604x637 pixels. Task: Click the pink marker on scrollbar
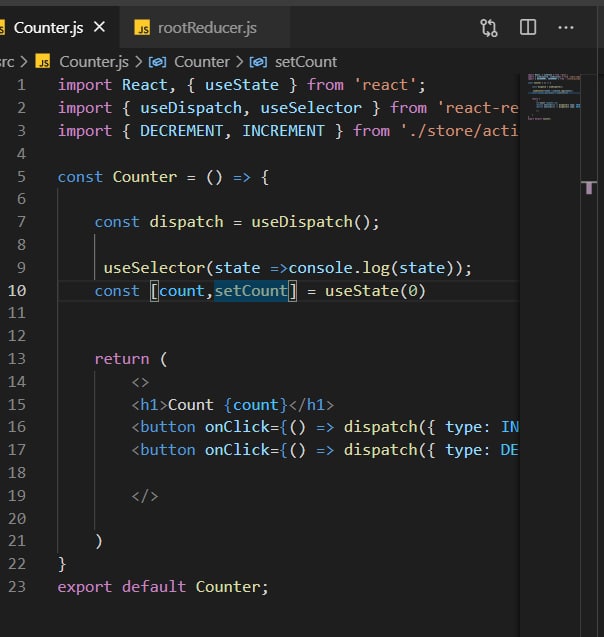[589, 187]
